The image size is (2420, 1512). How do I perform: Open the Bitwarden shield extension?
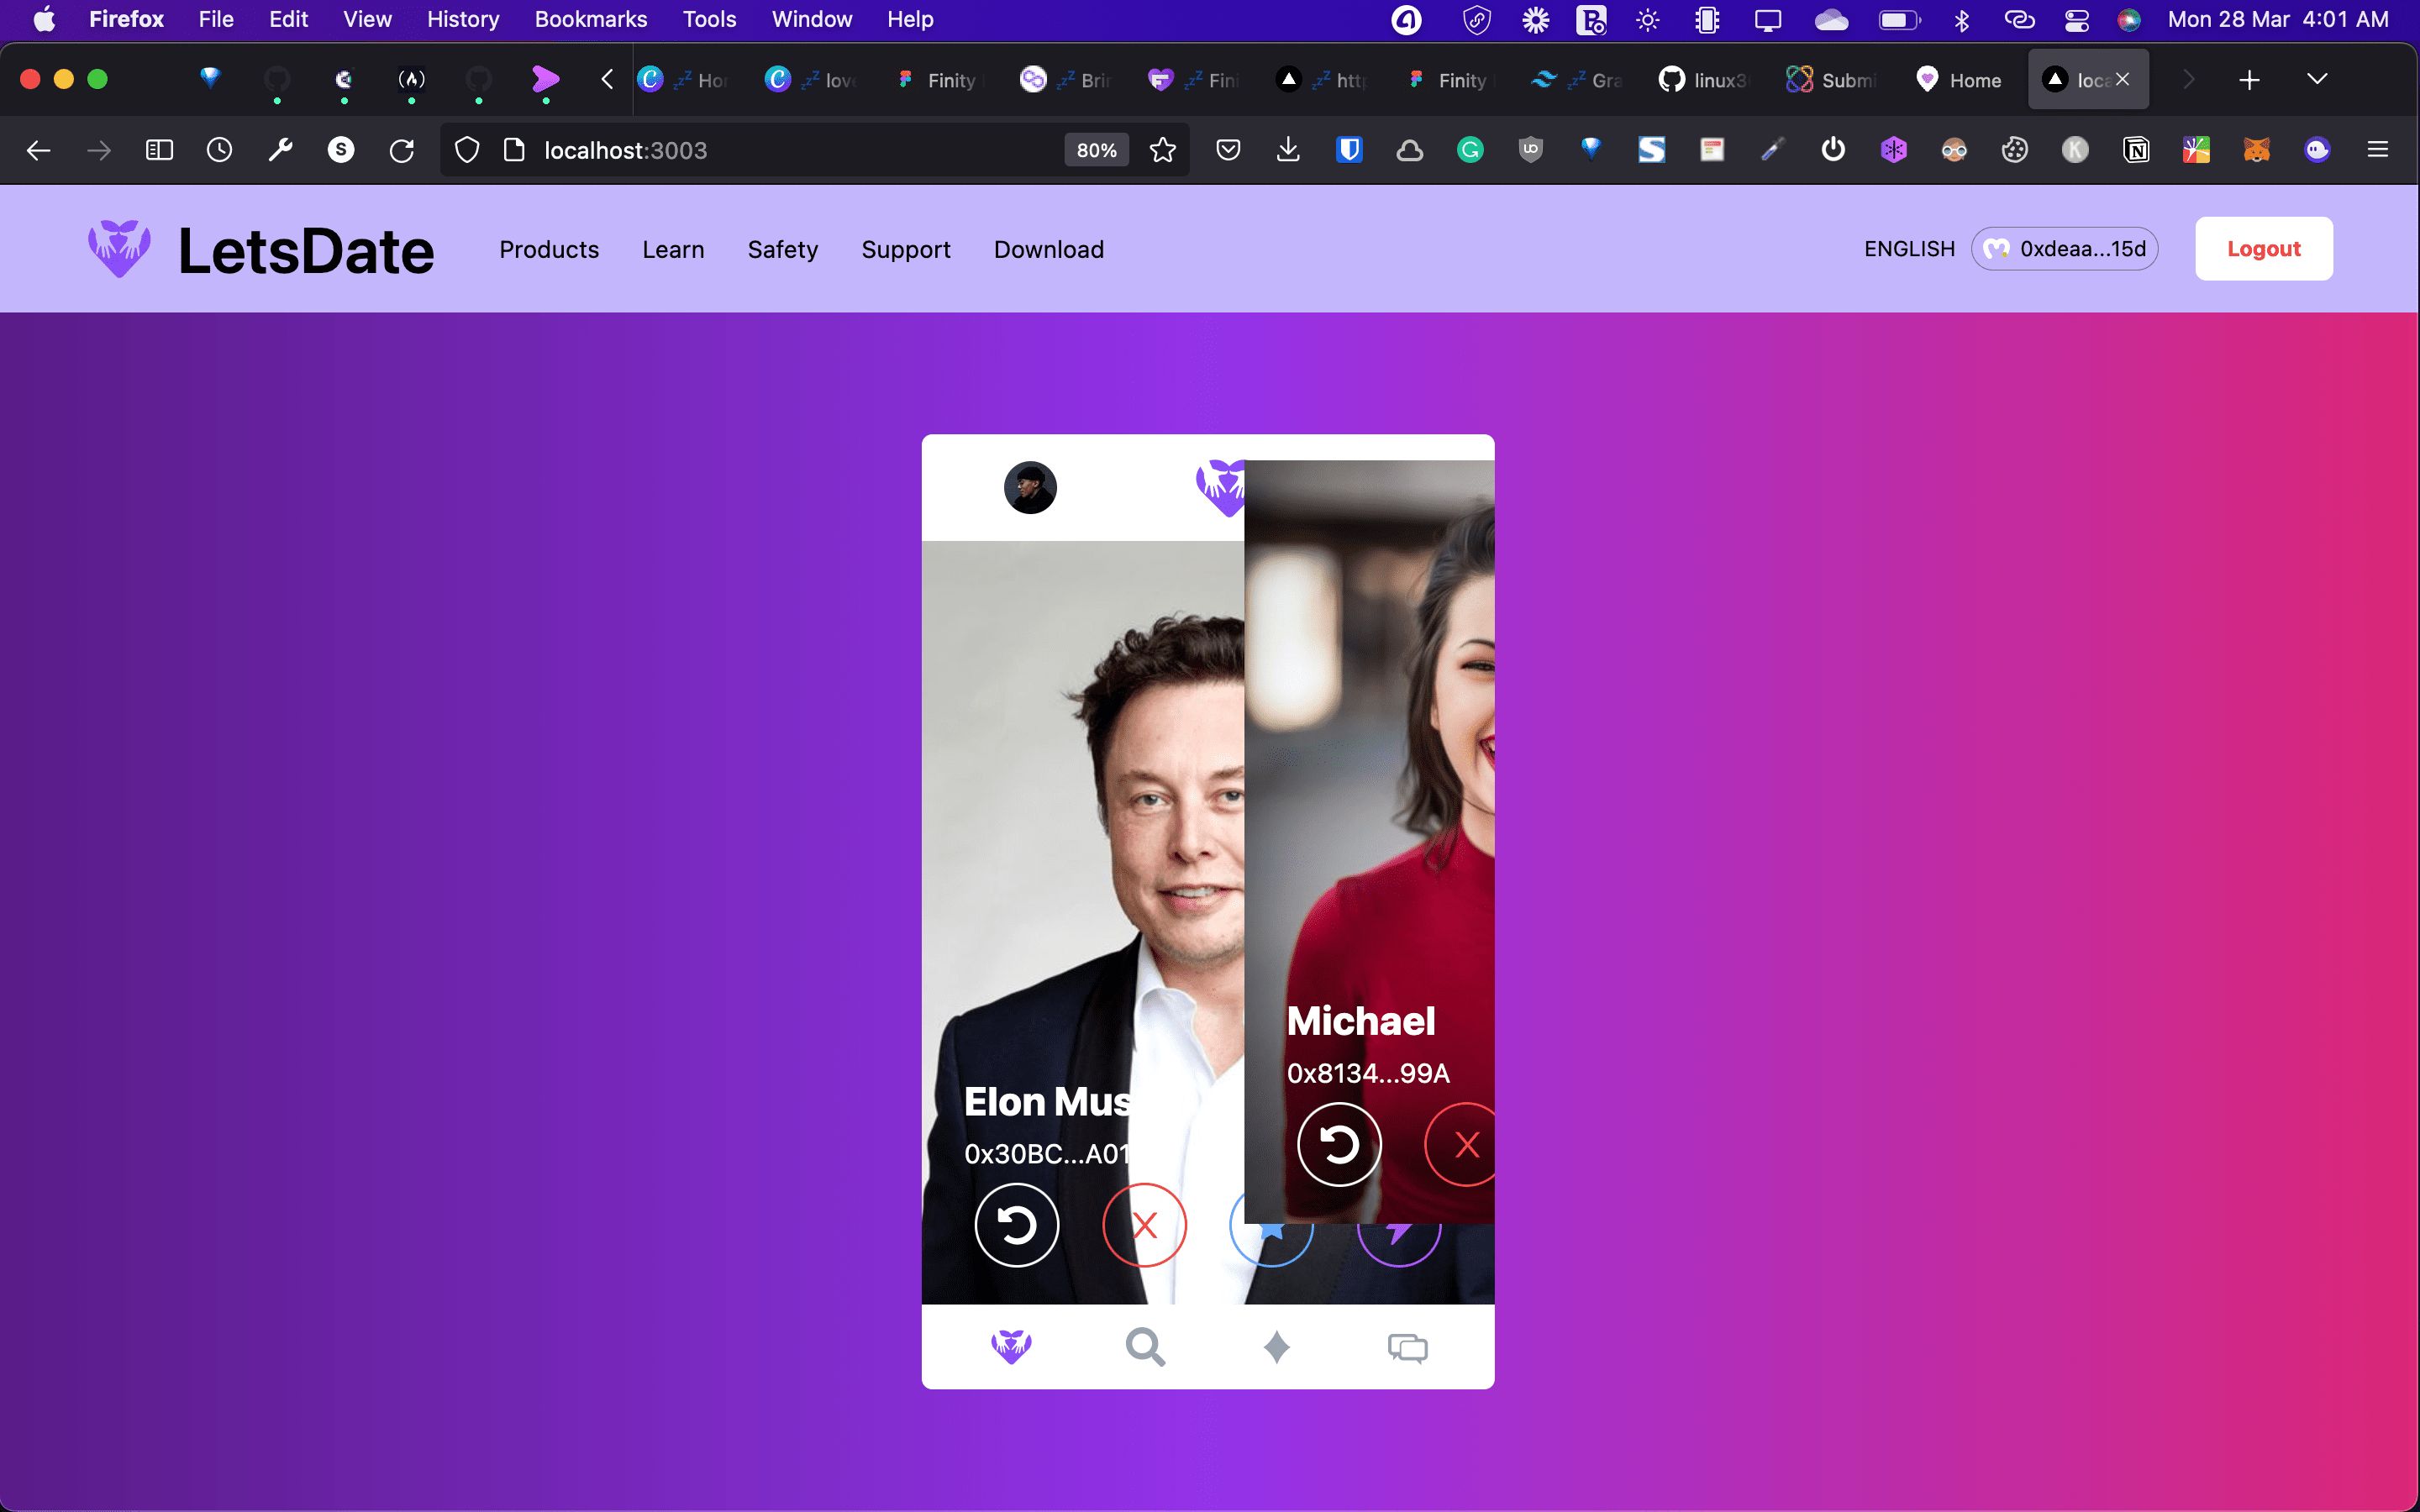coord(1349,150)
